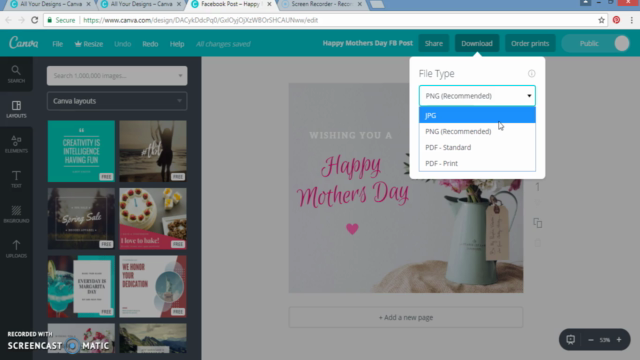Click the File Type info icon
Image resolution: width=640 pixels, height=360 pixels.
click(x=531, y=73)
